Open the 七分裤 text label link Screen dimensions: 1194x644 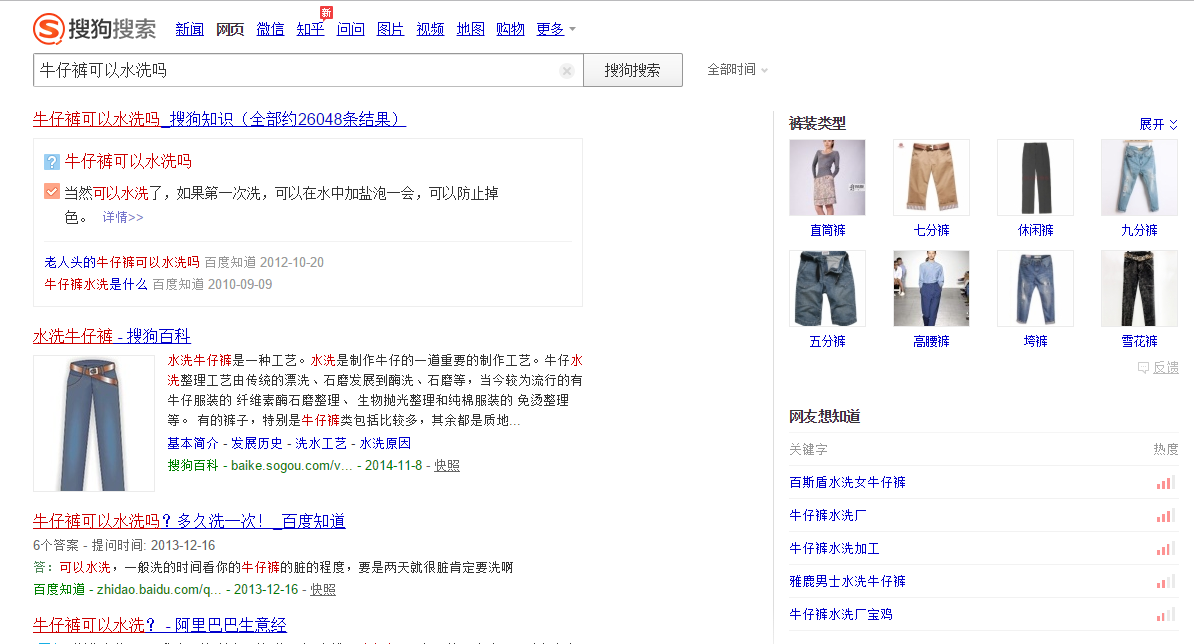[x=931, y=231]
